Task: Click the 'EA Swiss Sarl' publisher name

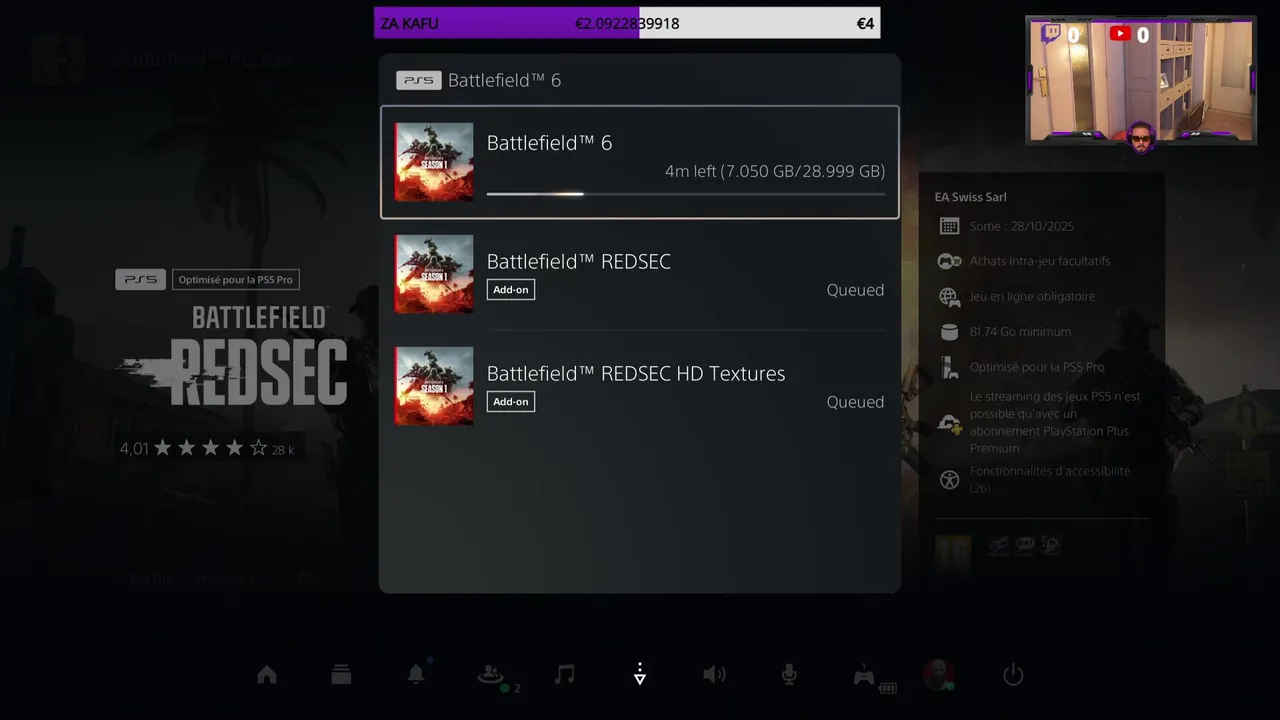Action: click(x=970, y=197)
